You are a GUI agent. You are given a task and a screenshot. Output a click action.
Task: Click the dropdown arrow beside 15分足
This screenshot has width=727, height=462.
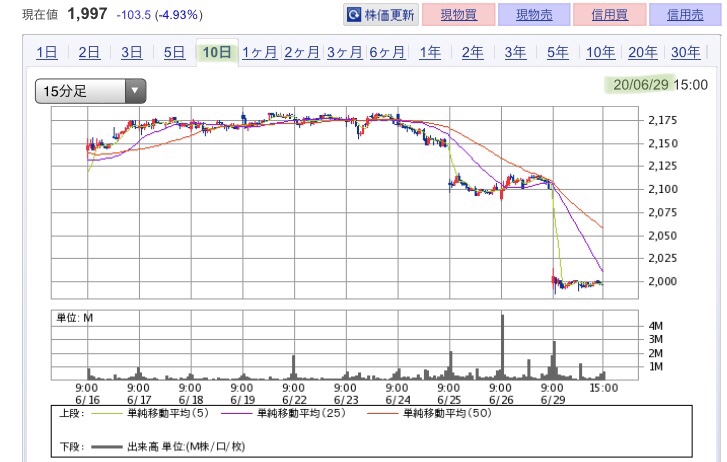point(135,91)
